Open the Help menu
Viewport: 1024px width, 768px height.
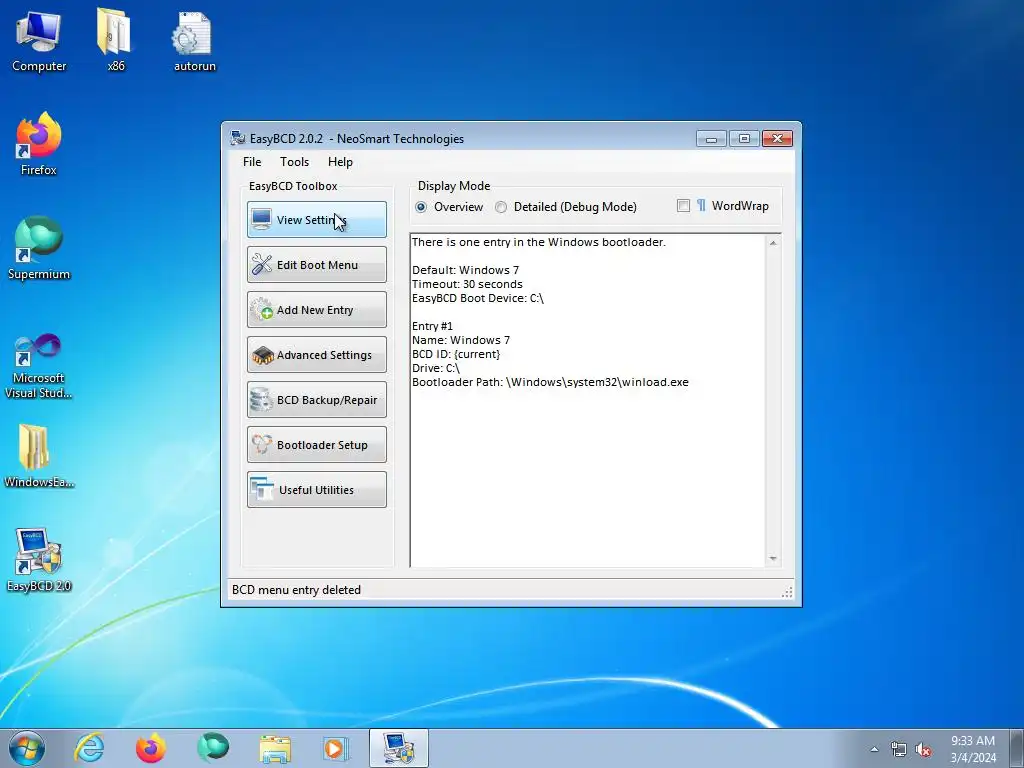point(340,162)
